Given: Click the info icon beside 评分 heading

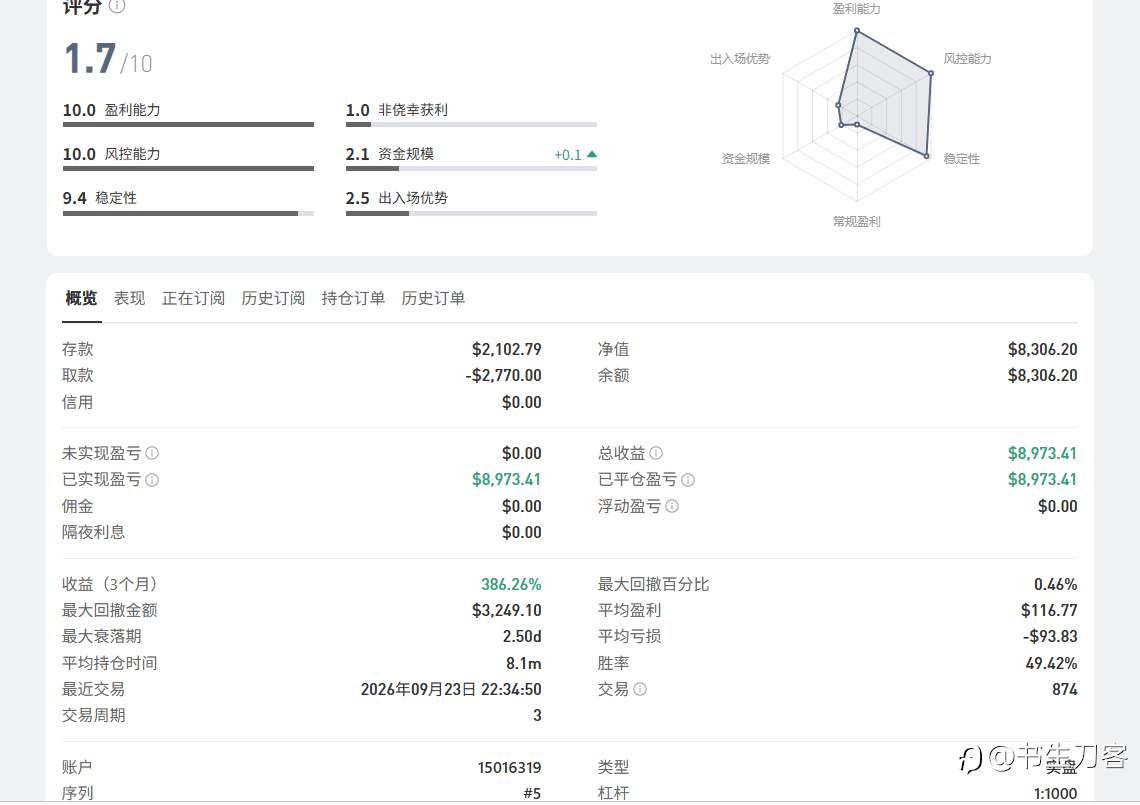Looking at the screenshot, I should click(x=117, y=6).
